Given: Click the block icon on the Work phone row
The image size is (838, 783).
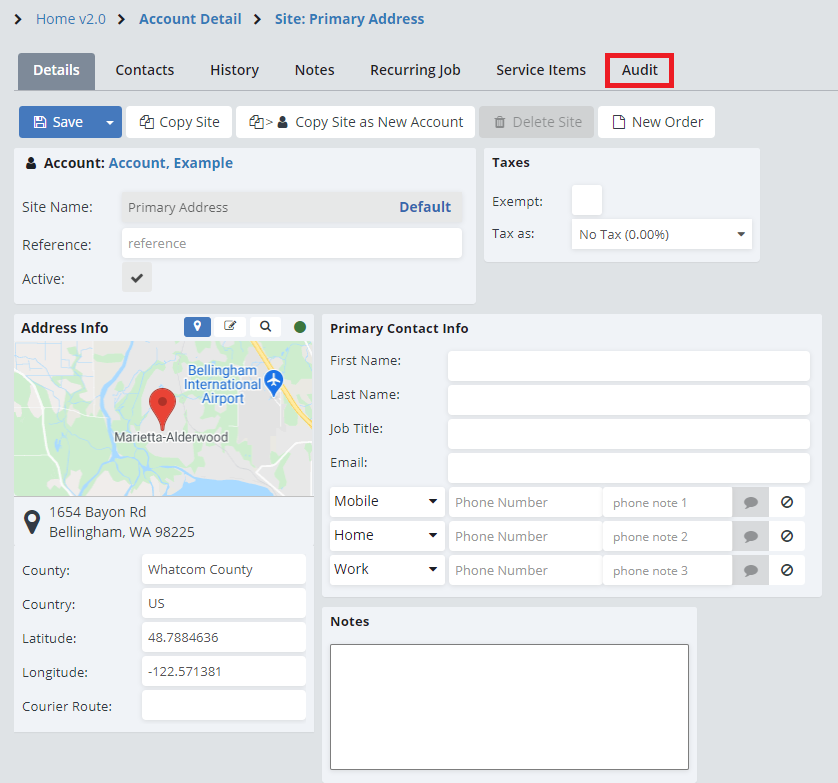Looking at the screenshot, I should click(787, 570).
